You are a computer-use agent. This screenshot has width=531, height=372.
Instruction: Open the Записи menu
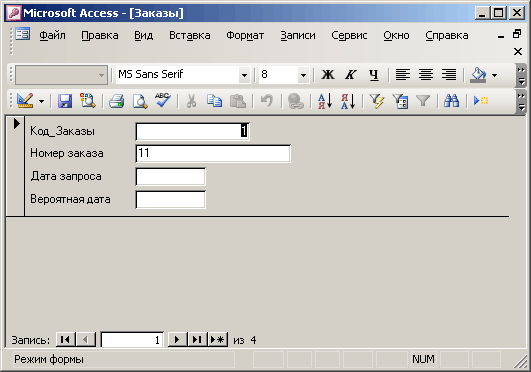point(298,35)
